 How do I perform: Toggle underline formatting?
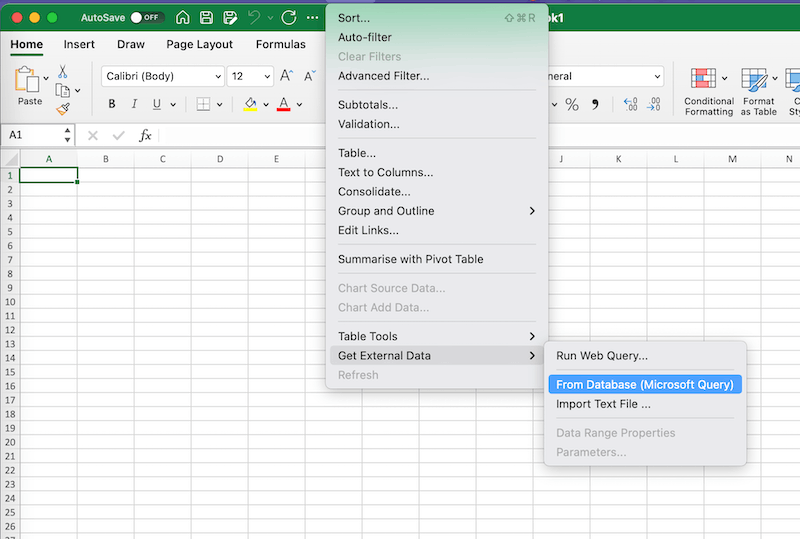point(157,104)
